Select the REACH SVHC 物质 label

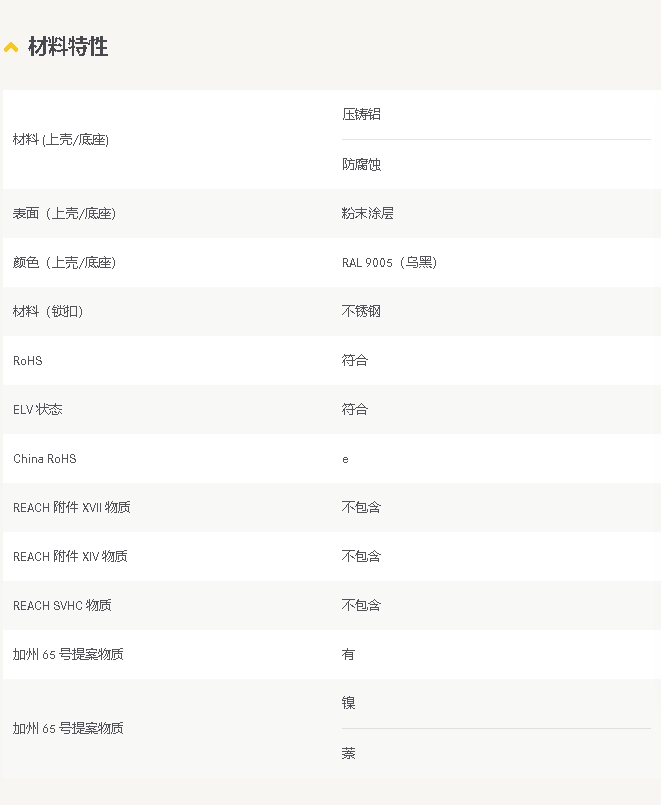(x=62, y=606)
